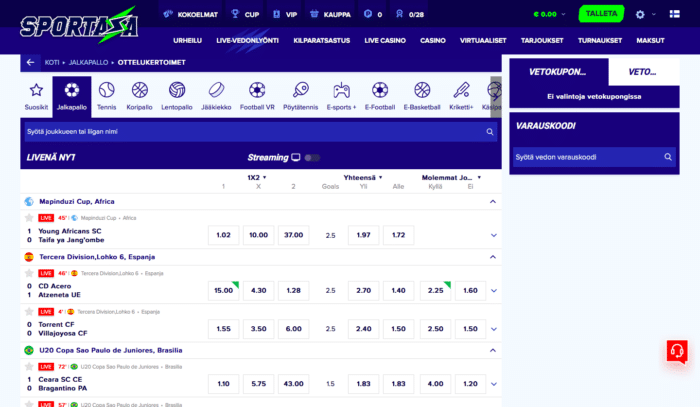Expand more markets for Young Africans match
This screenshot has width=700, height=407.
pos(494,235)
